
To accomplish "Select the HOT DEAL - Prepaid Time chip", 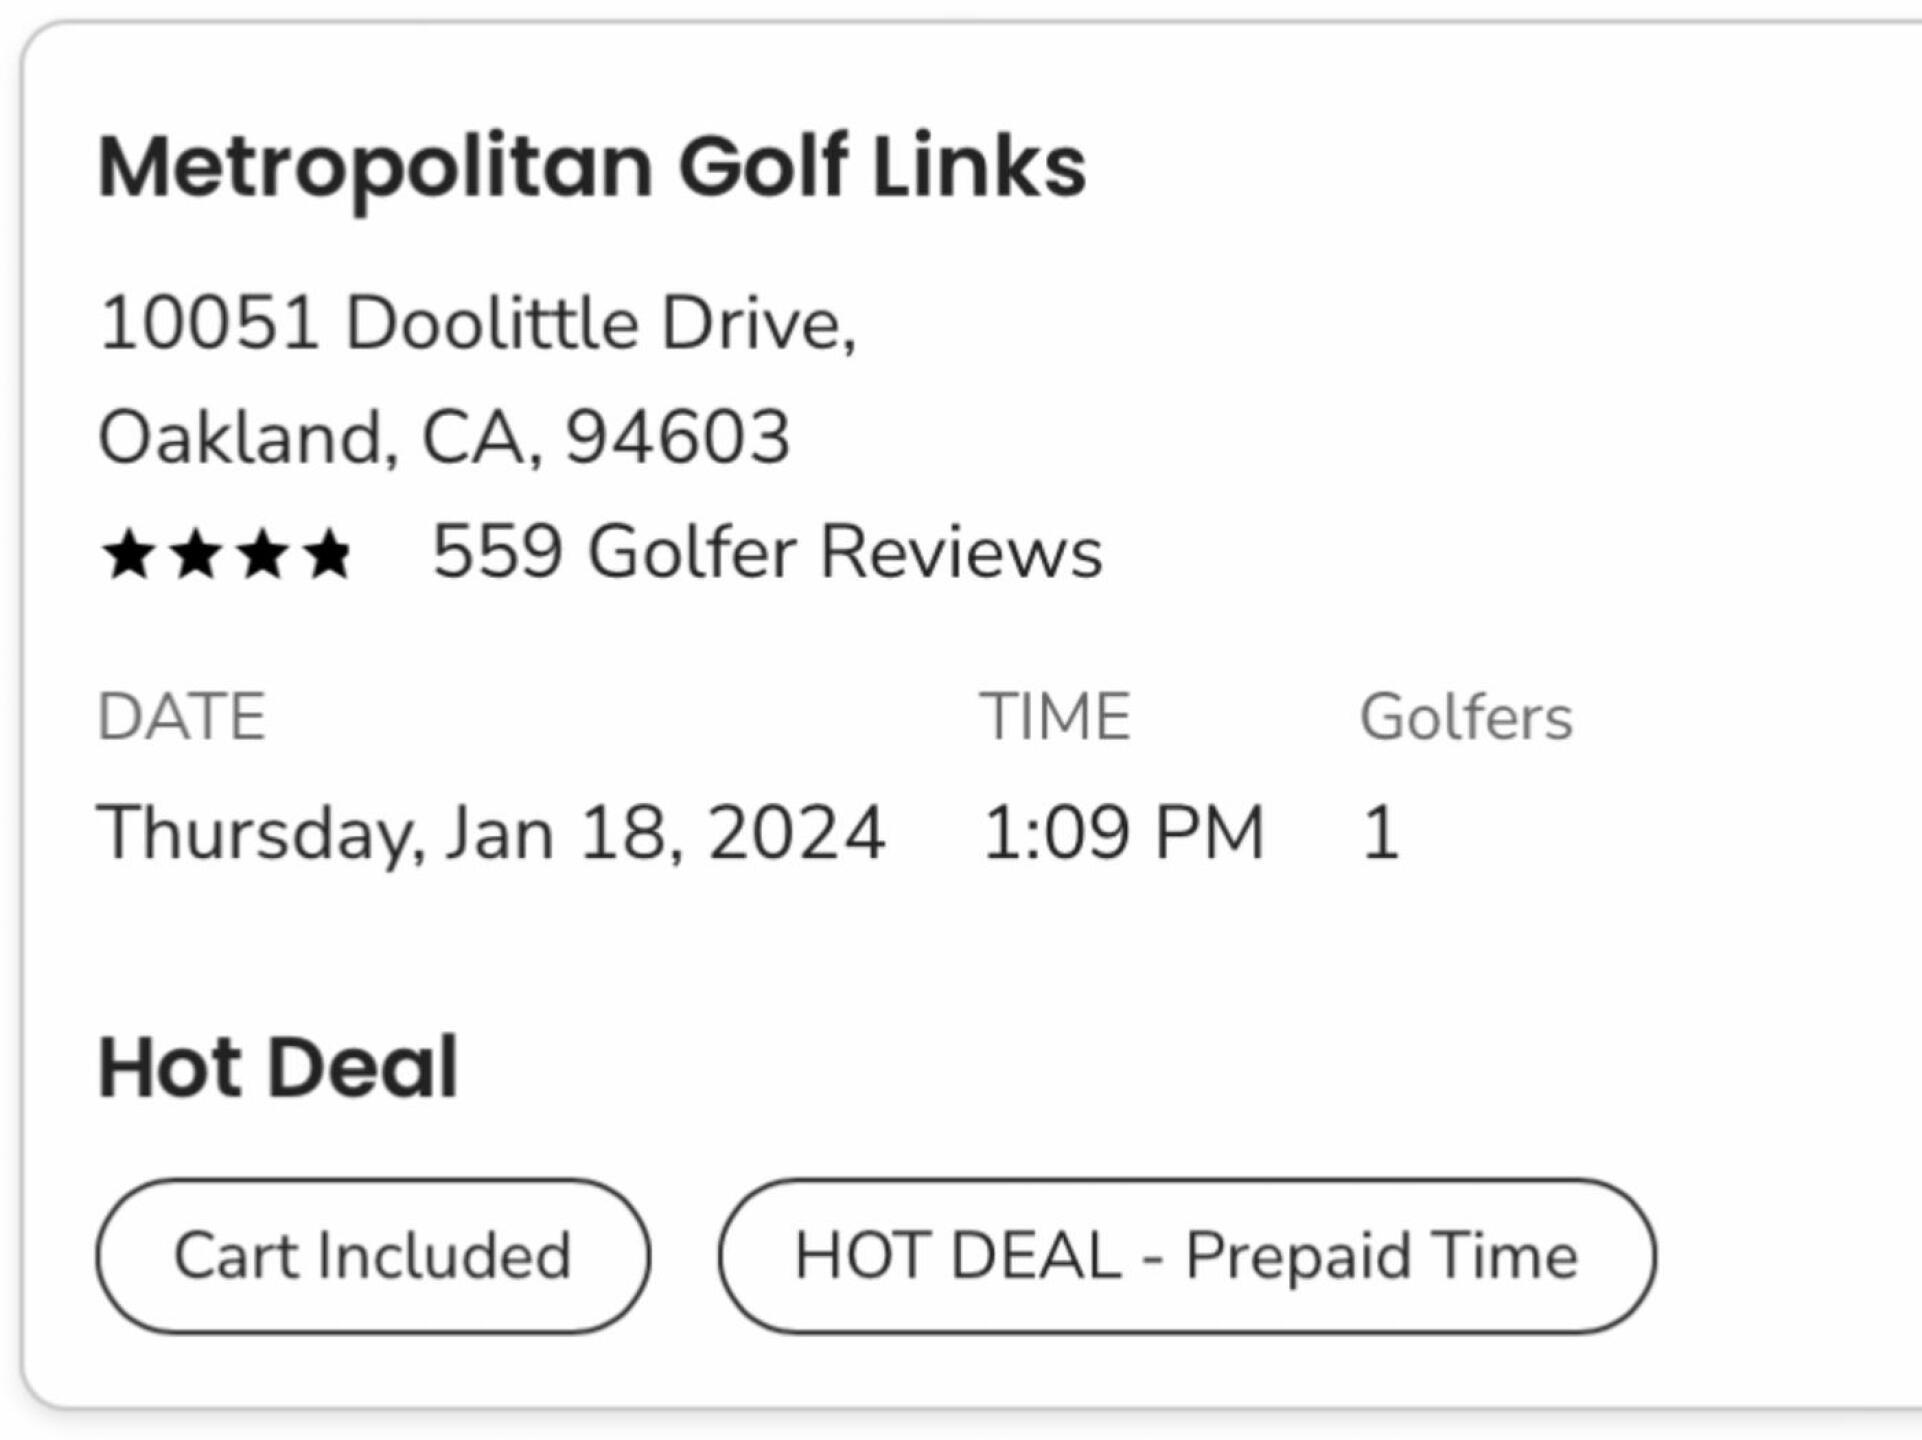I will pyautogui.click(x=1186, y=1256).
